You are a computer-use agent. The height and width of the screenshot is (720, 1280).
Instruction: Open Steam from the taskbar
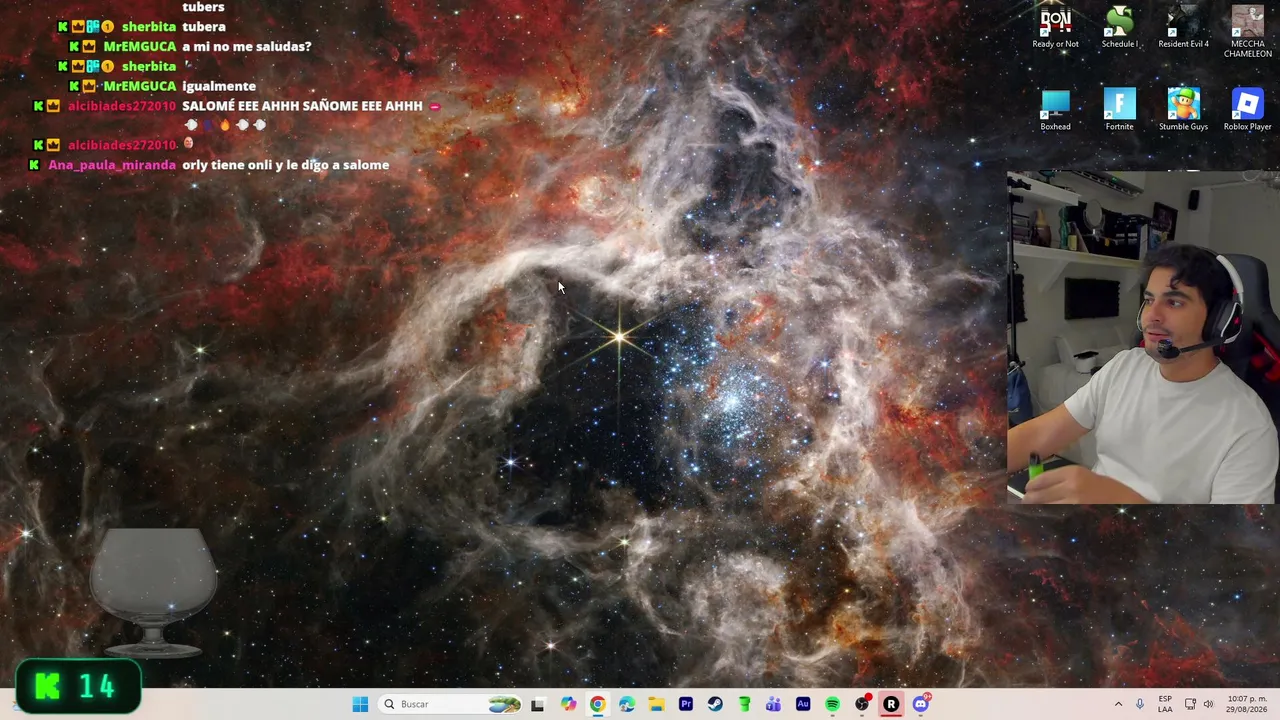pyautogui.click(x=715, y=704)
